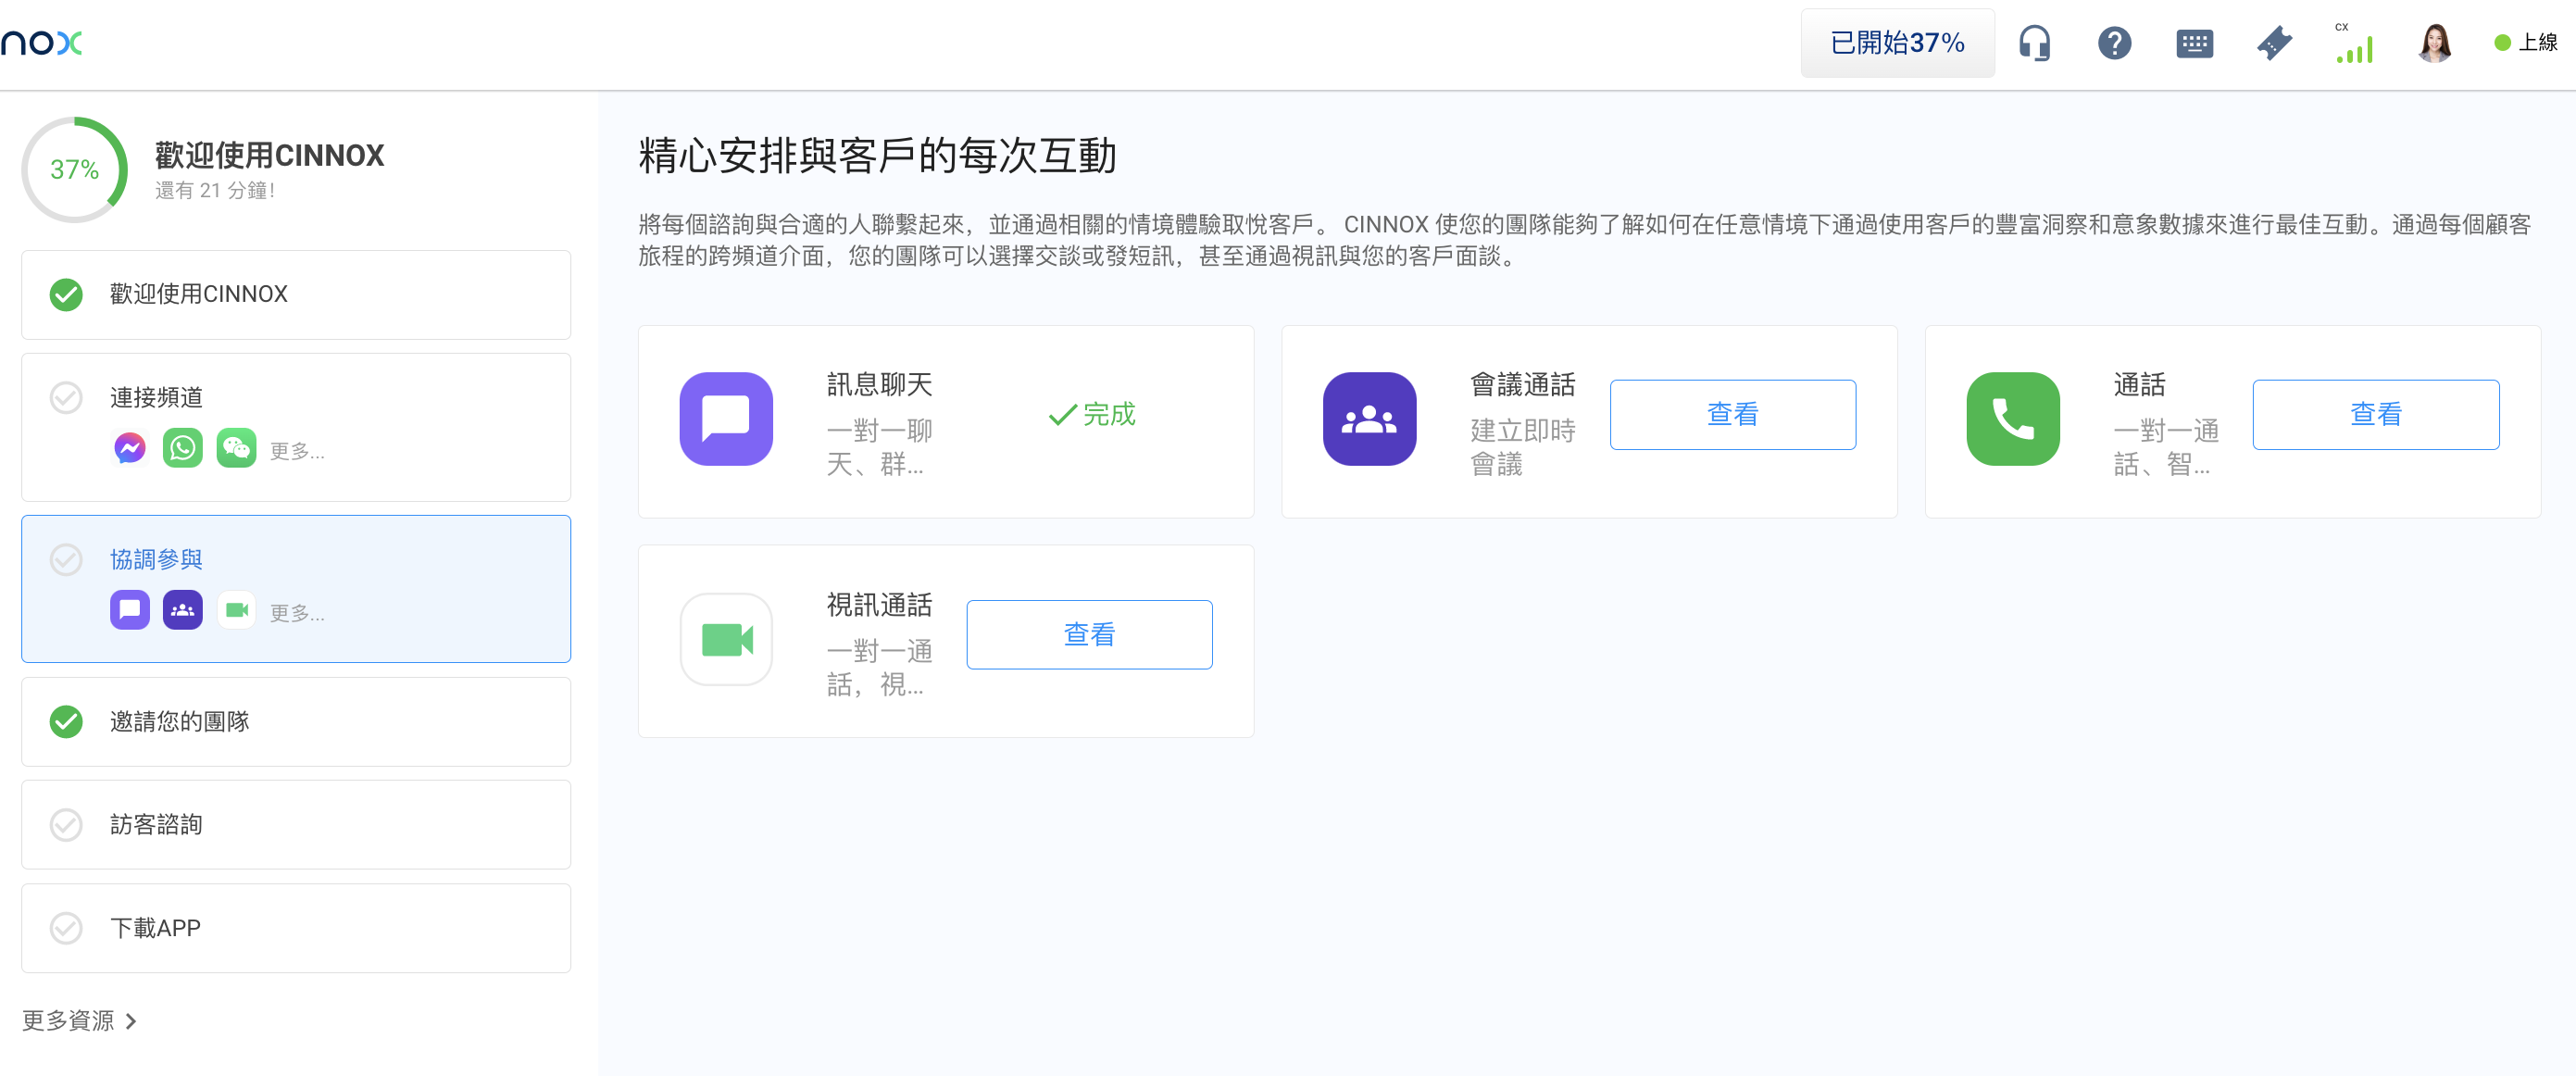The width and height of the screenshot is (2576, 1076).
Task: Toggle the 連接頻道 step check circle
Action: tap(66, 397)
